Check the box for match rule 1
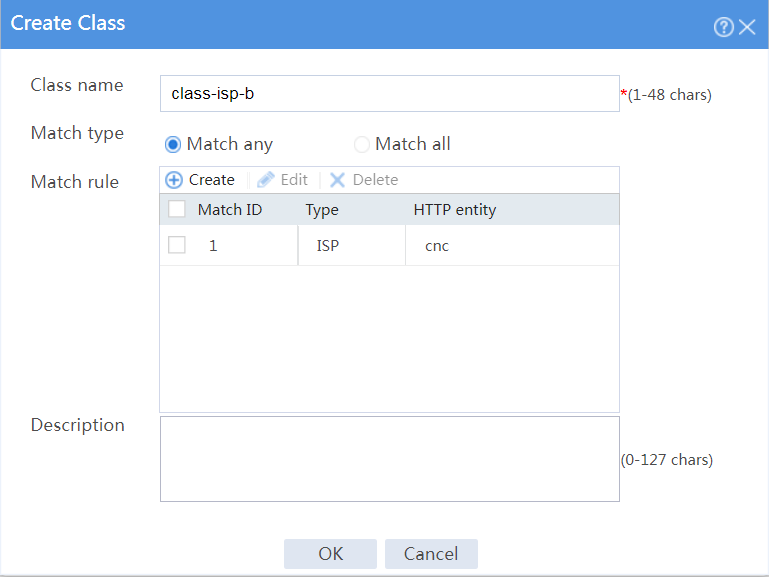This screenshot has height=577, width=769. click(x=177, y=245)
